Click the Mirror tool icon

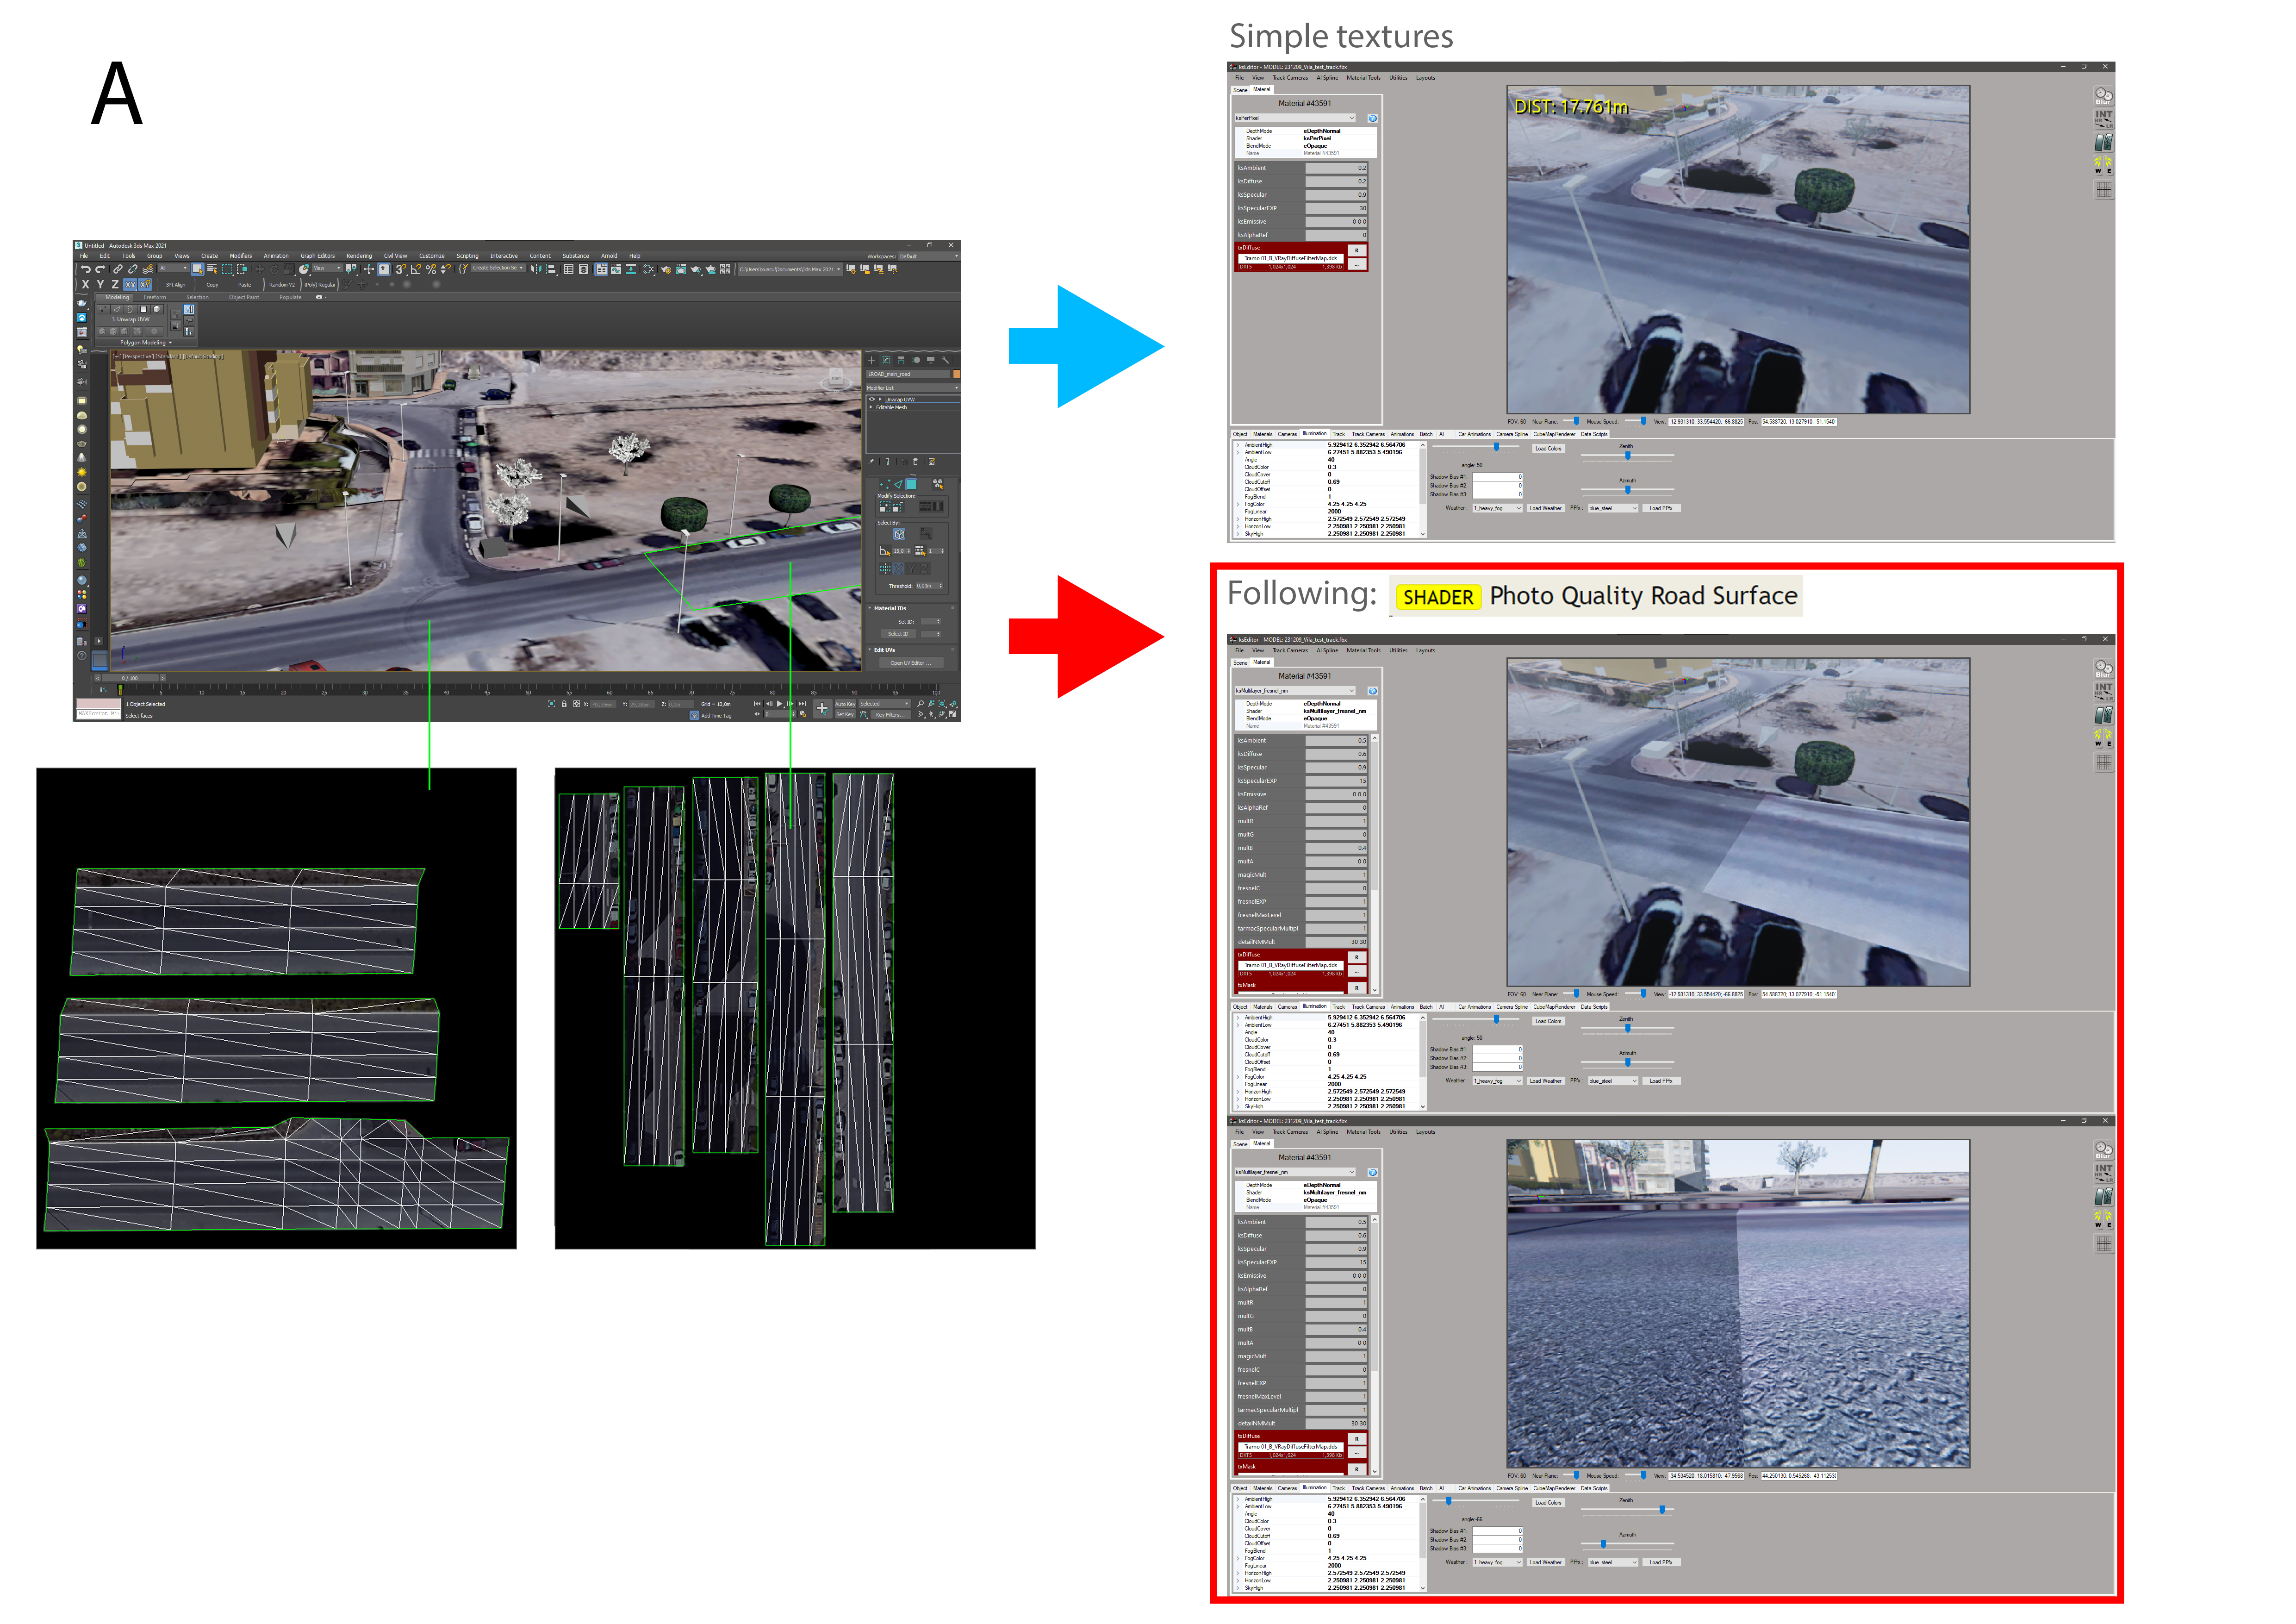tap(536, 269)
